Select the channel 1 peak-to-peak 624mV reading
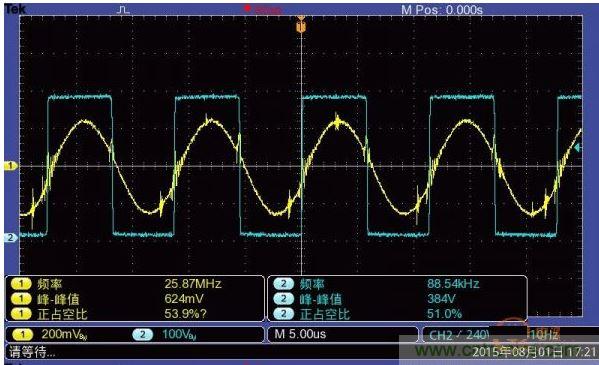The height and width of the screenshot is (365, 599). (x=184, y=298)
